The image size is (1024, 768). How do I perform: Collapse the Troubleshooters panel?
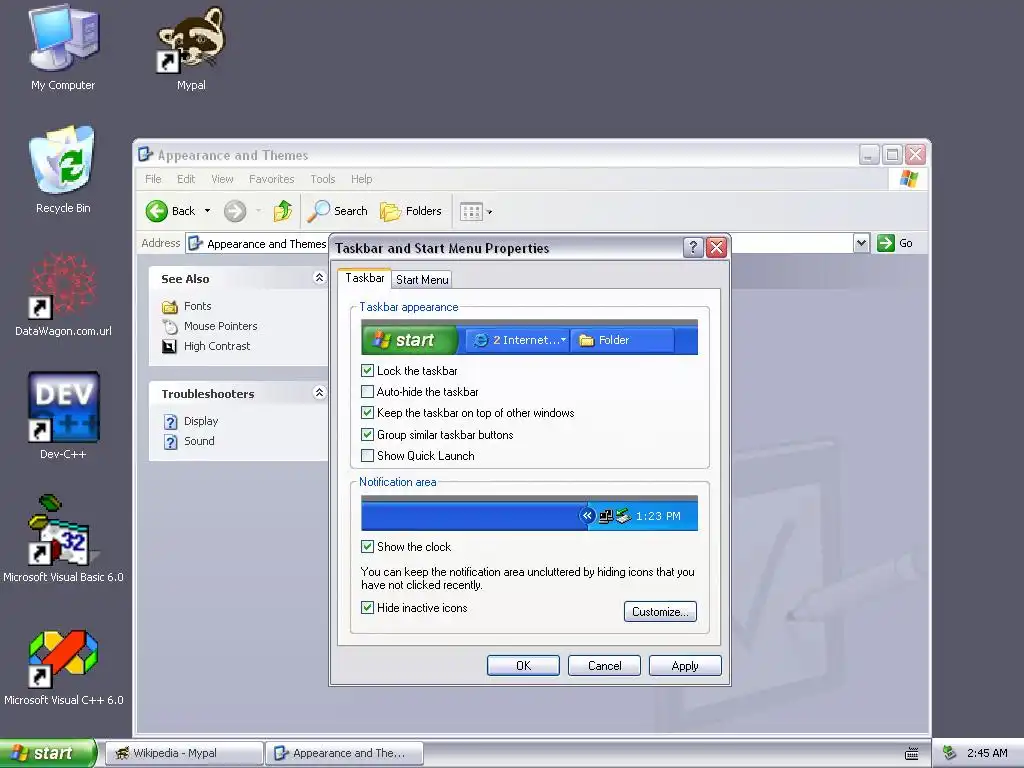click(319, 392)
